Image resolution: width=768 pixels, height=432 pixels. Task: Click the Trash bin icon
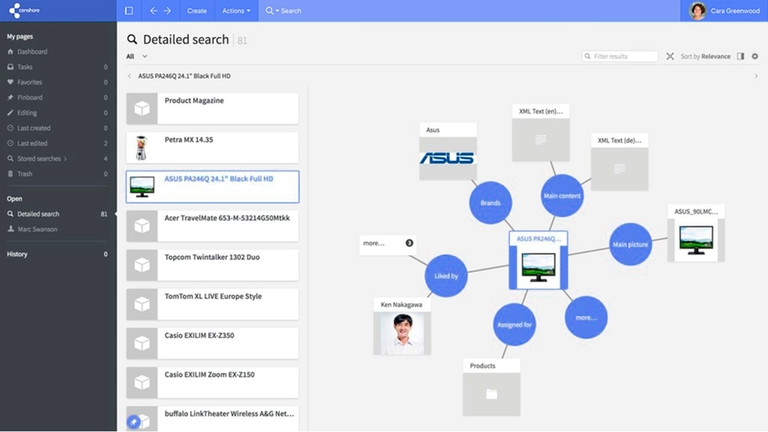(x=10, y=173)
